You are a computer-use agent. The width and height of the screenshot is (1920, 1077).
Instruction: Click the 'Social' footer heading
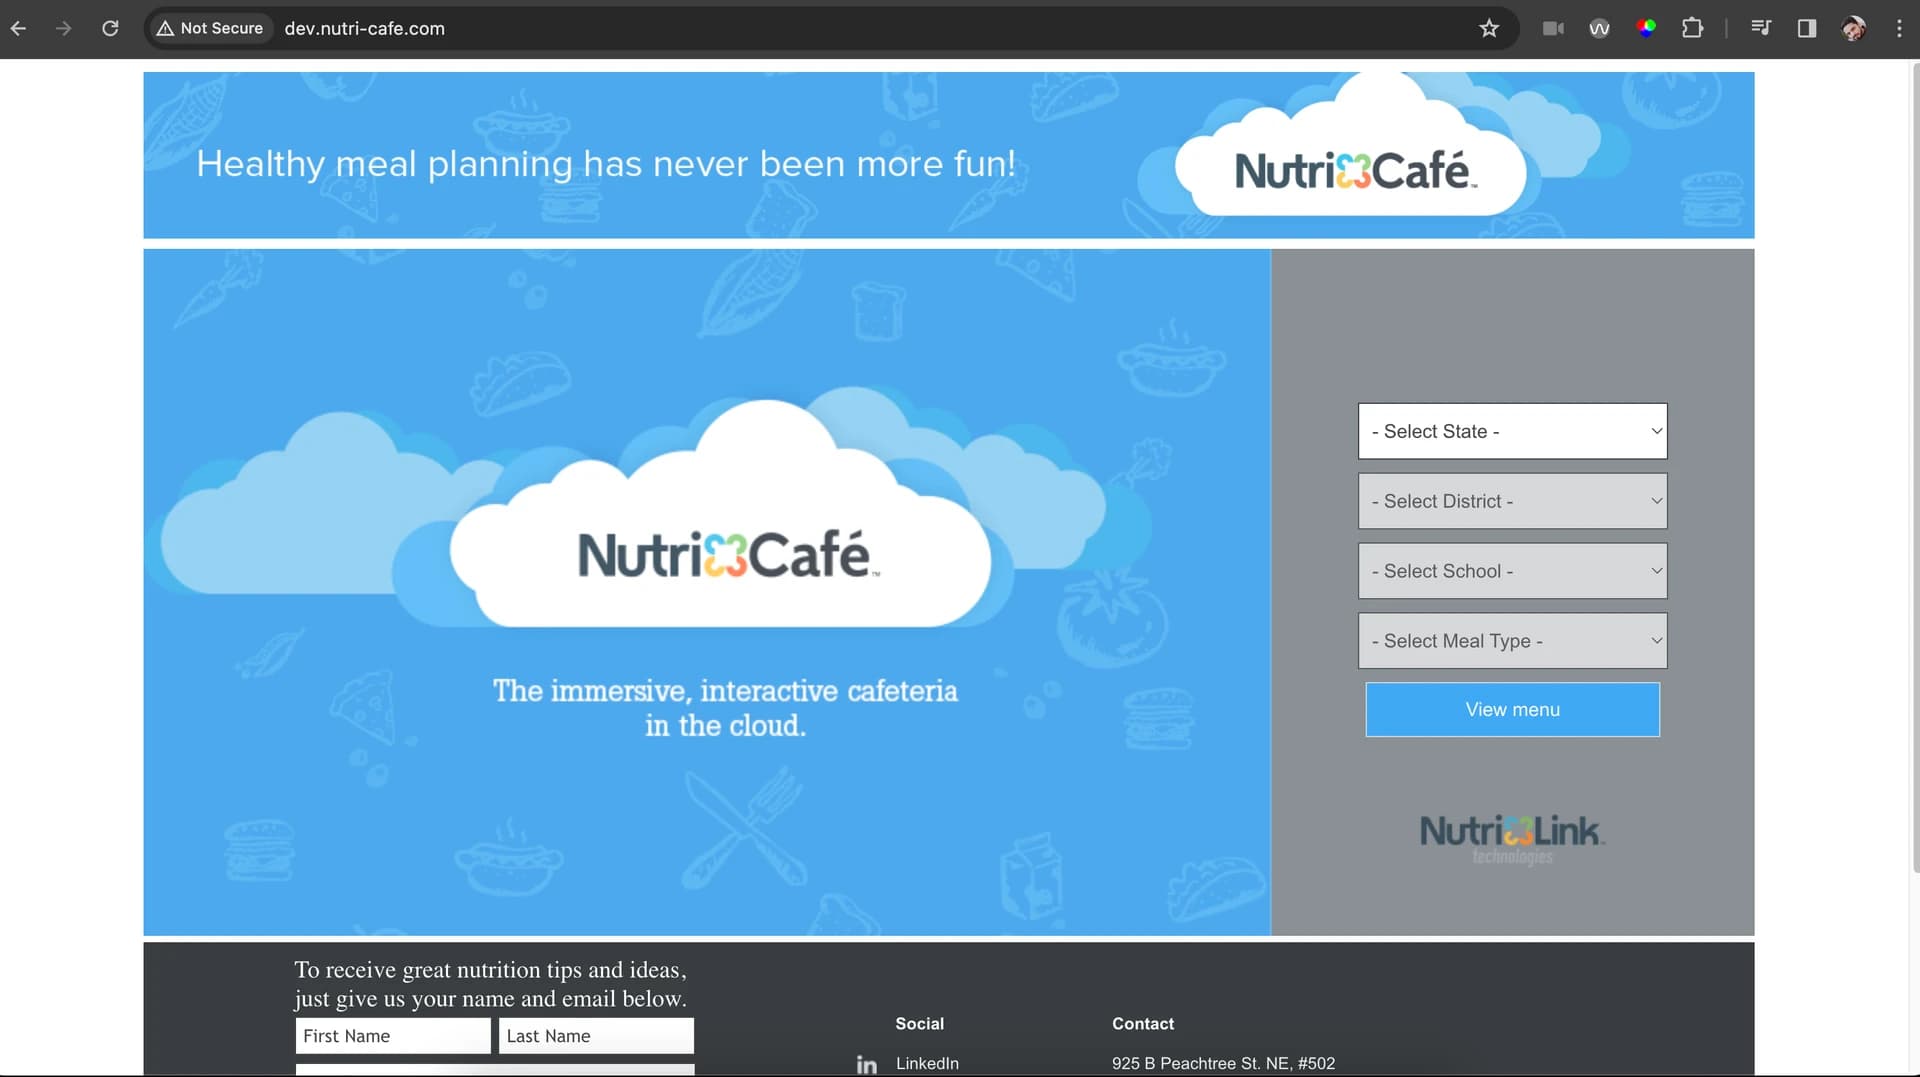pos(919,1023)
